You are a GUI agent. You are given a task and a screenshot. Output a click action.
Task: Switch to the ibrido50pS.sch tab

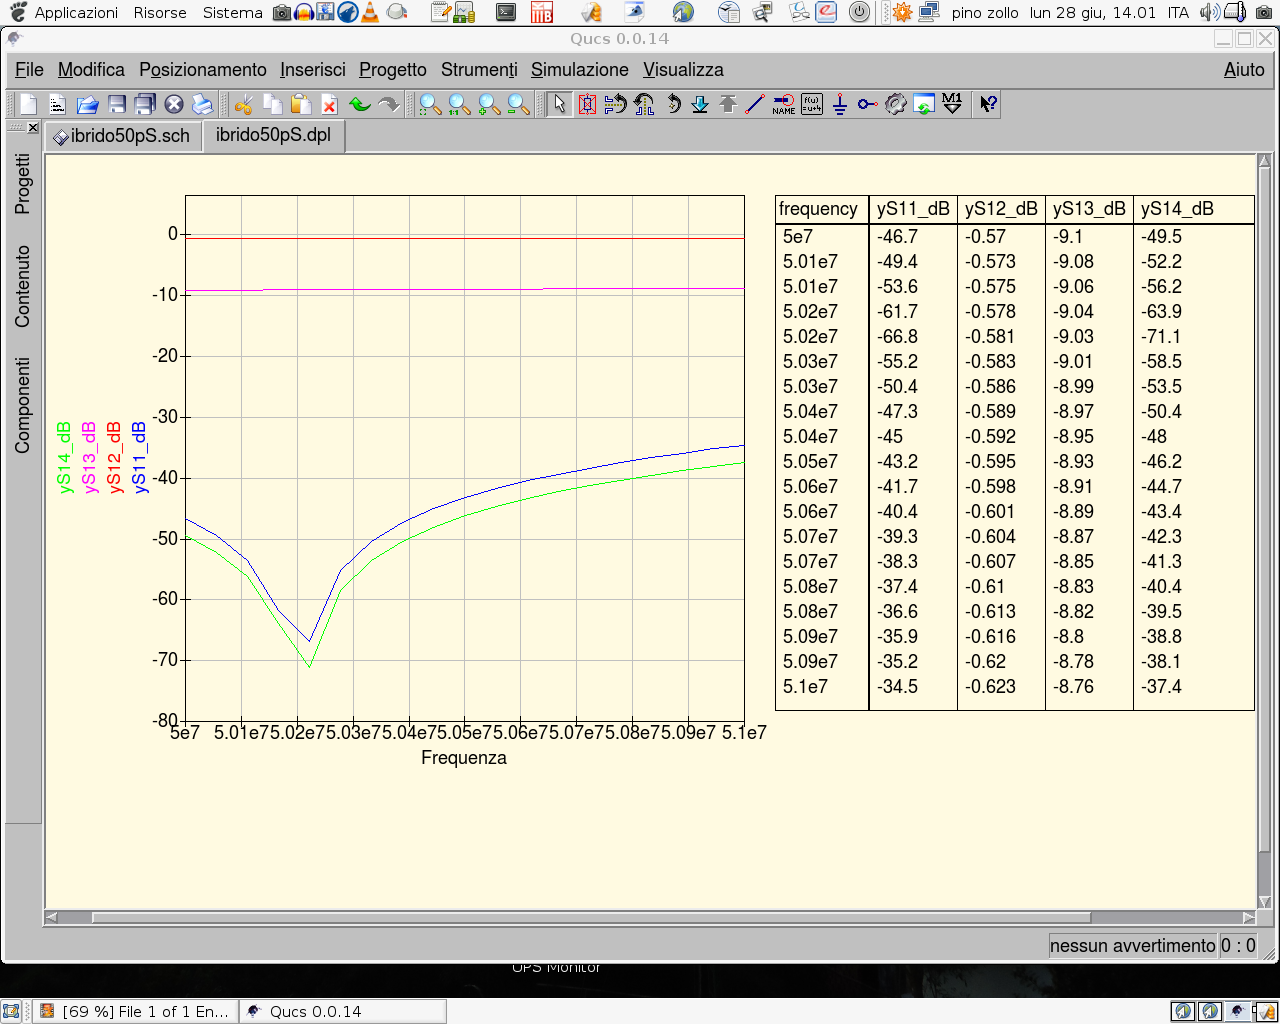123,136
